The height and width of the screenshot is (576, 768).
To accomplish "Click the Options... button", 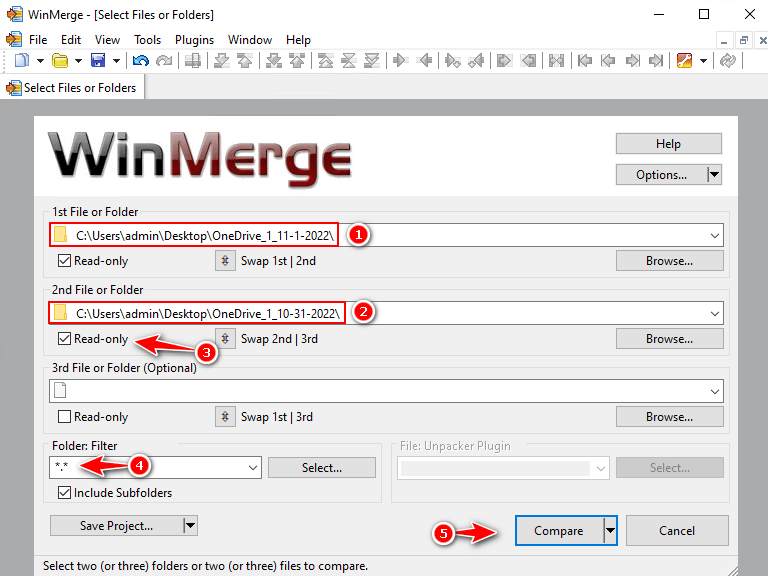I will [661, 174].
